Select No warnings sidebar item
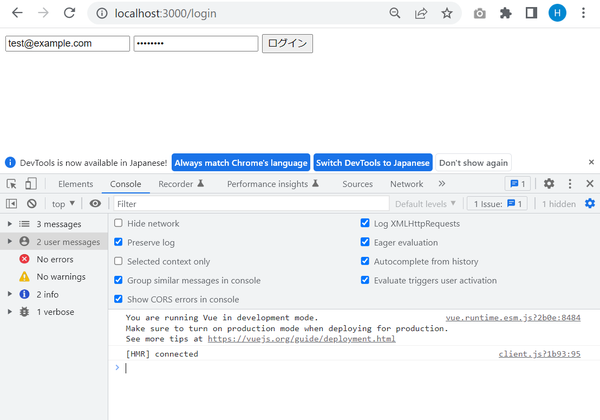Screen dimensions: 600x420 pos(54,276)
